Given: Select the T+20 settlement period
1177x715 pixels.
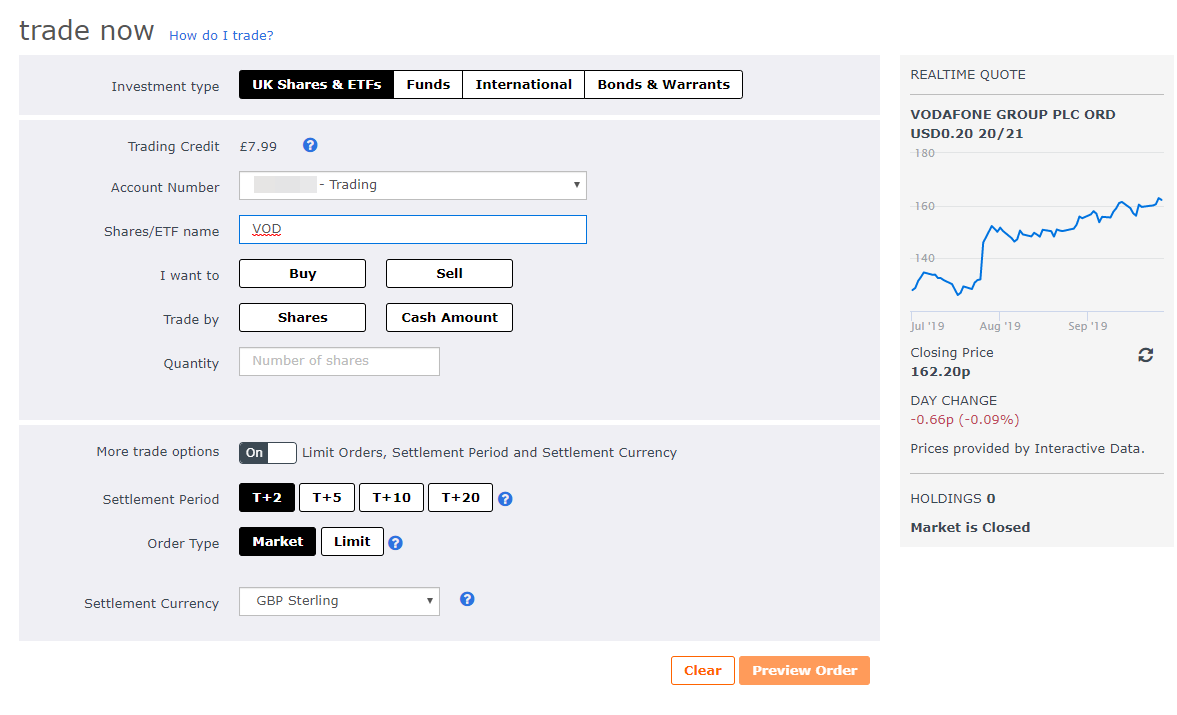Looking at the screenshot, I should point(460,498).
